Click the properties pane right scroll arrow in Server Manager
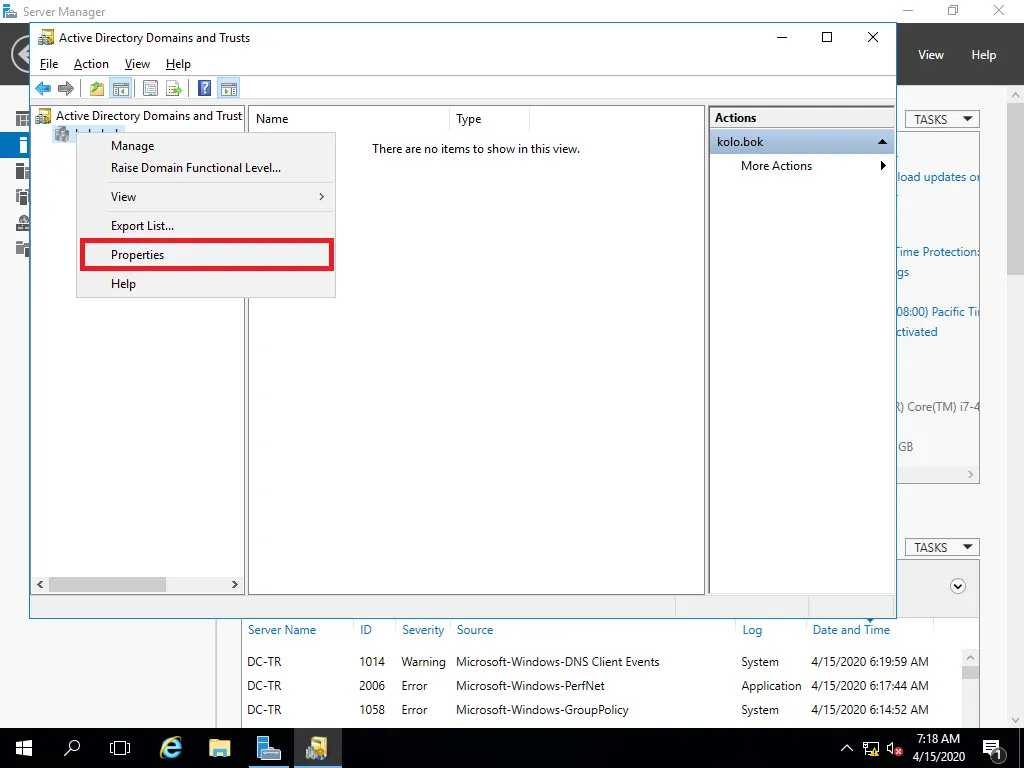 [x=970, y=475]
